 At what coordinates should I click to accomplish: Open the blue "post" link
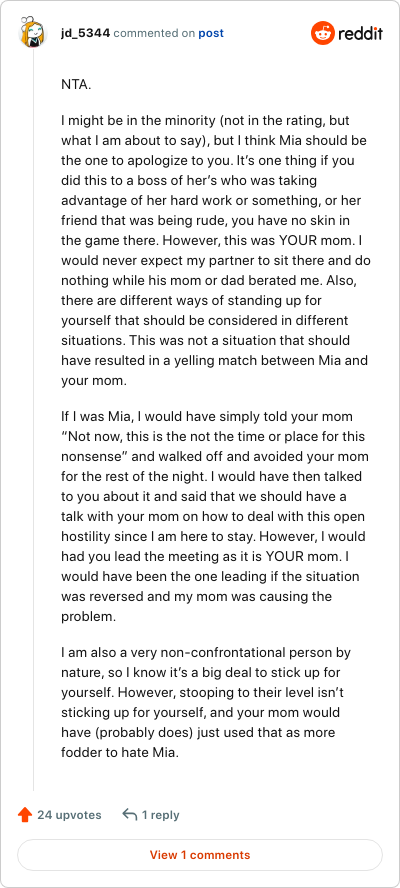tap(211, 33)
